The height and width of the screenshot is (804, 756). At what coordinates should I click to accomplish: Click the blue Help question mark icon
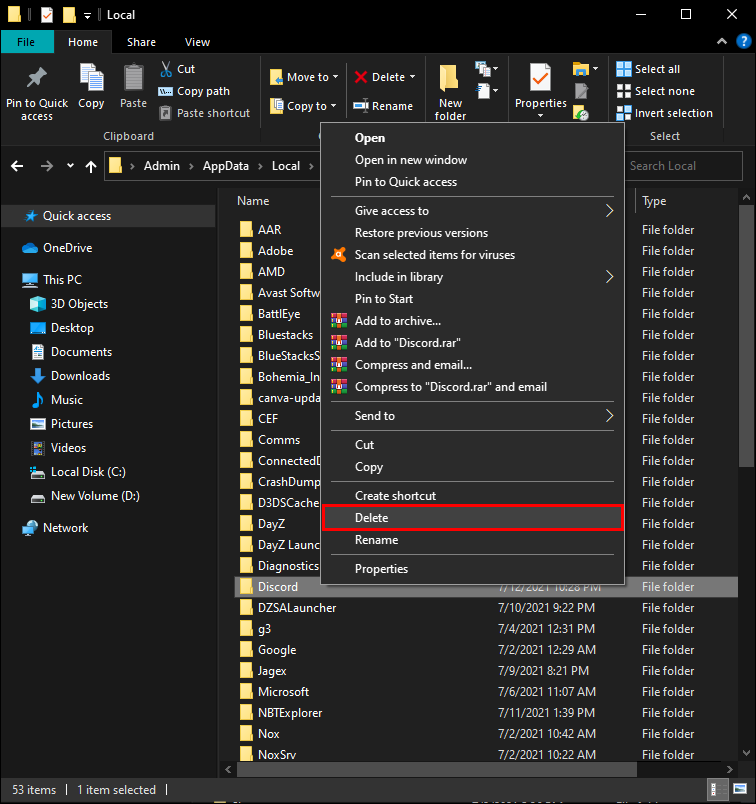(743, 41)
